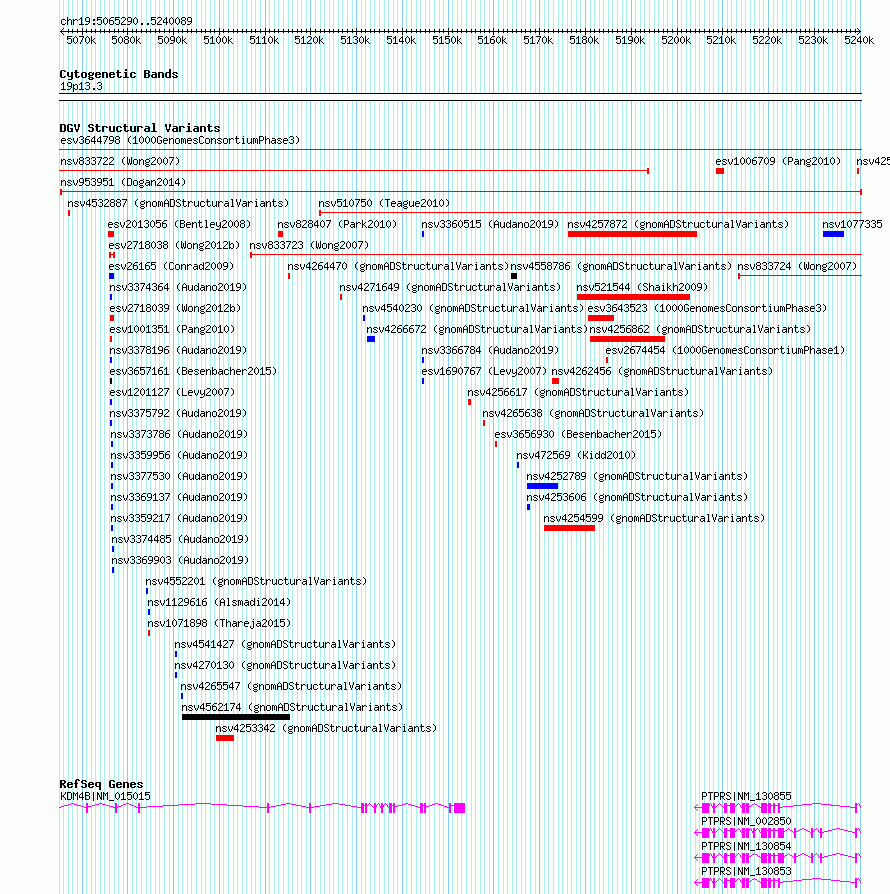Viewport: 890px width, 894px height.
Task: Click the nsv3378196 (Audano2019) label
Action: pyautogui.click(x=178, y=351)
